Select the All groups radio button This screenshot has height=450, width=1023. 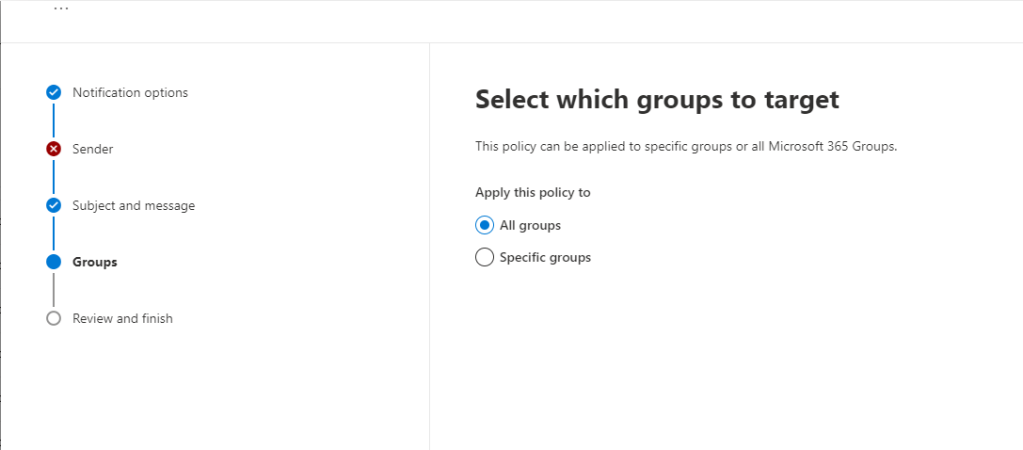click(484, 225)
